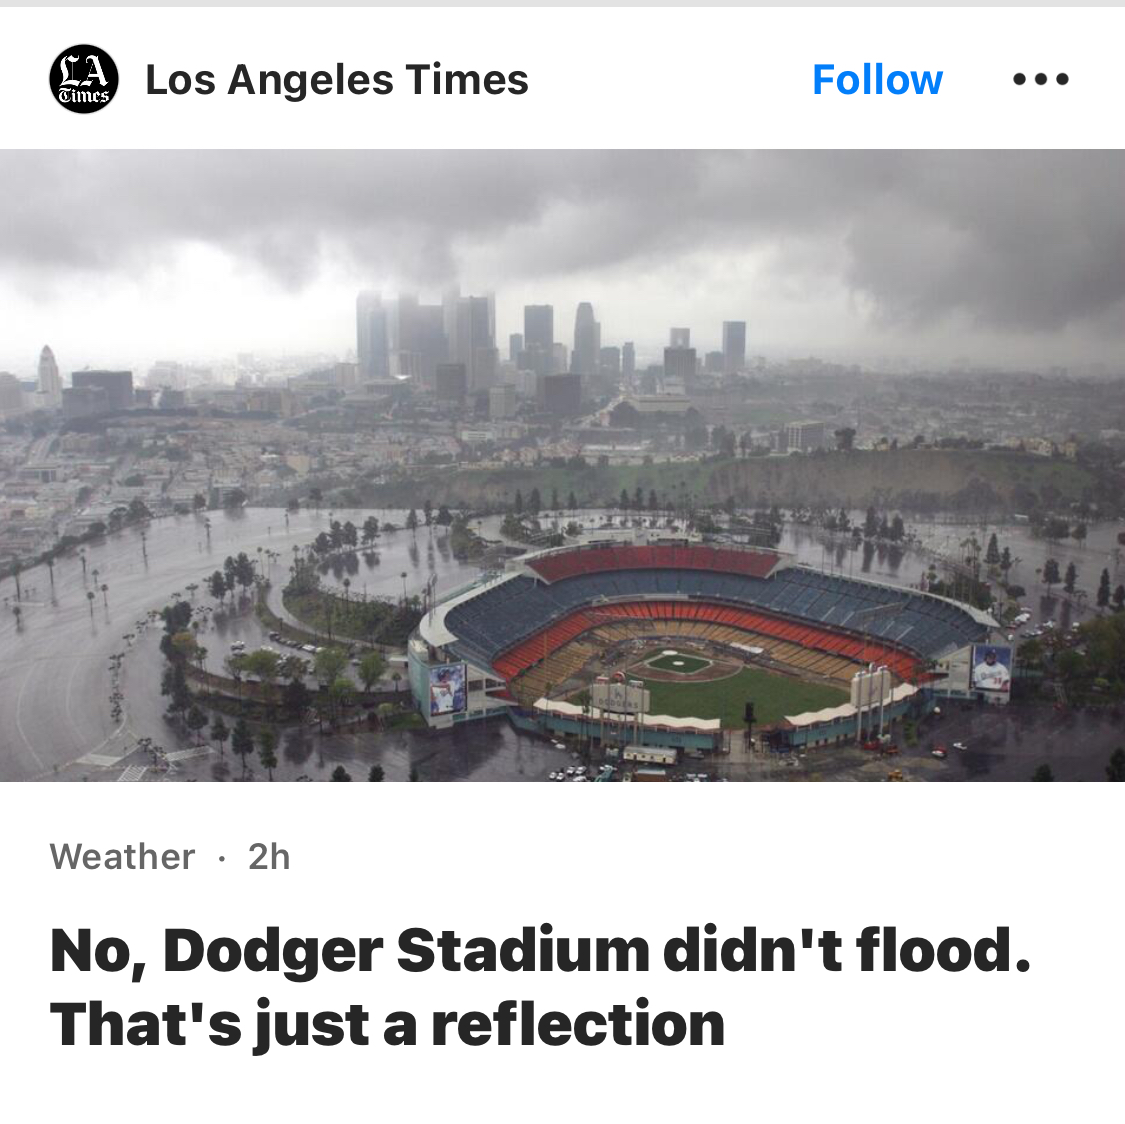This screenshot has width=1125, height=1124.
Task: Tap the left video board showing a player
Action: click(446, 689)
